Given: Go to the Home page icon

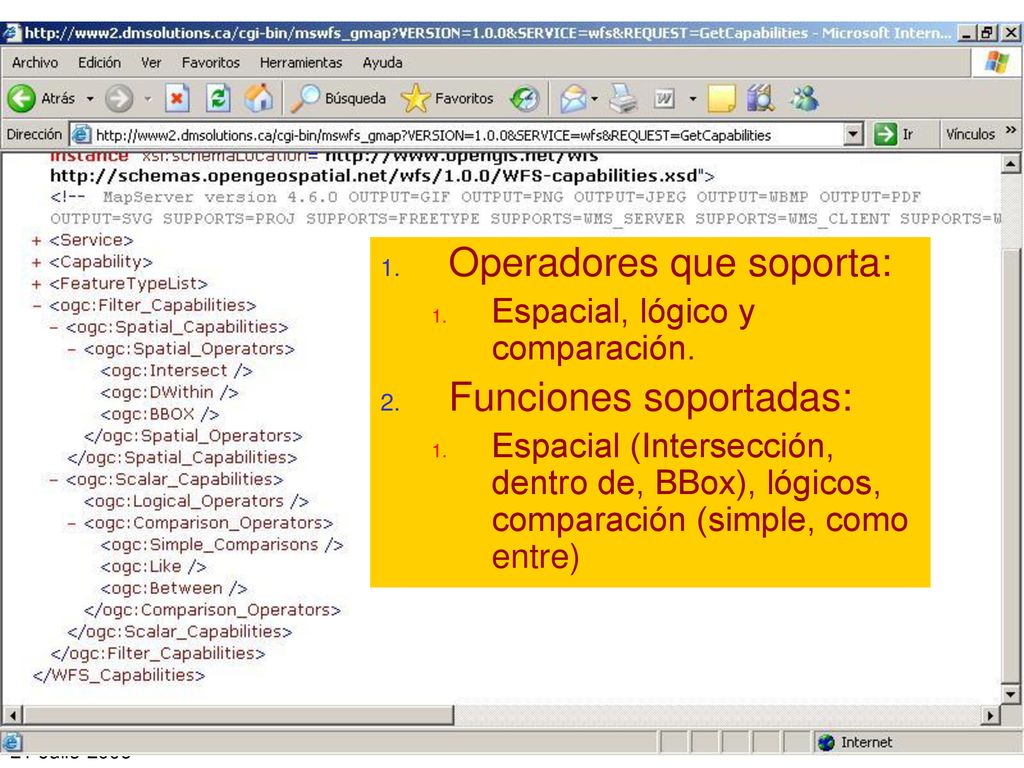Looking at the screenshot, I should pyautogui.click(x=259, y=99).
